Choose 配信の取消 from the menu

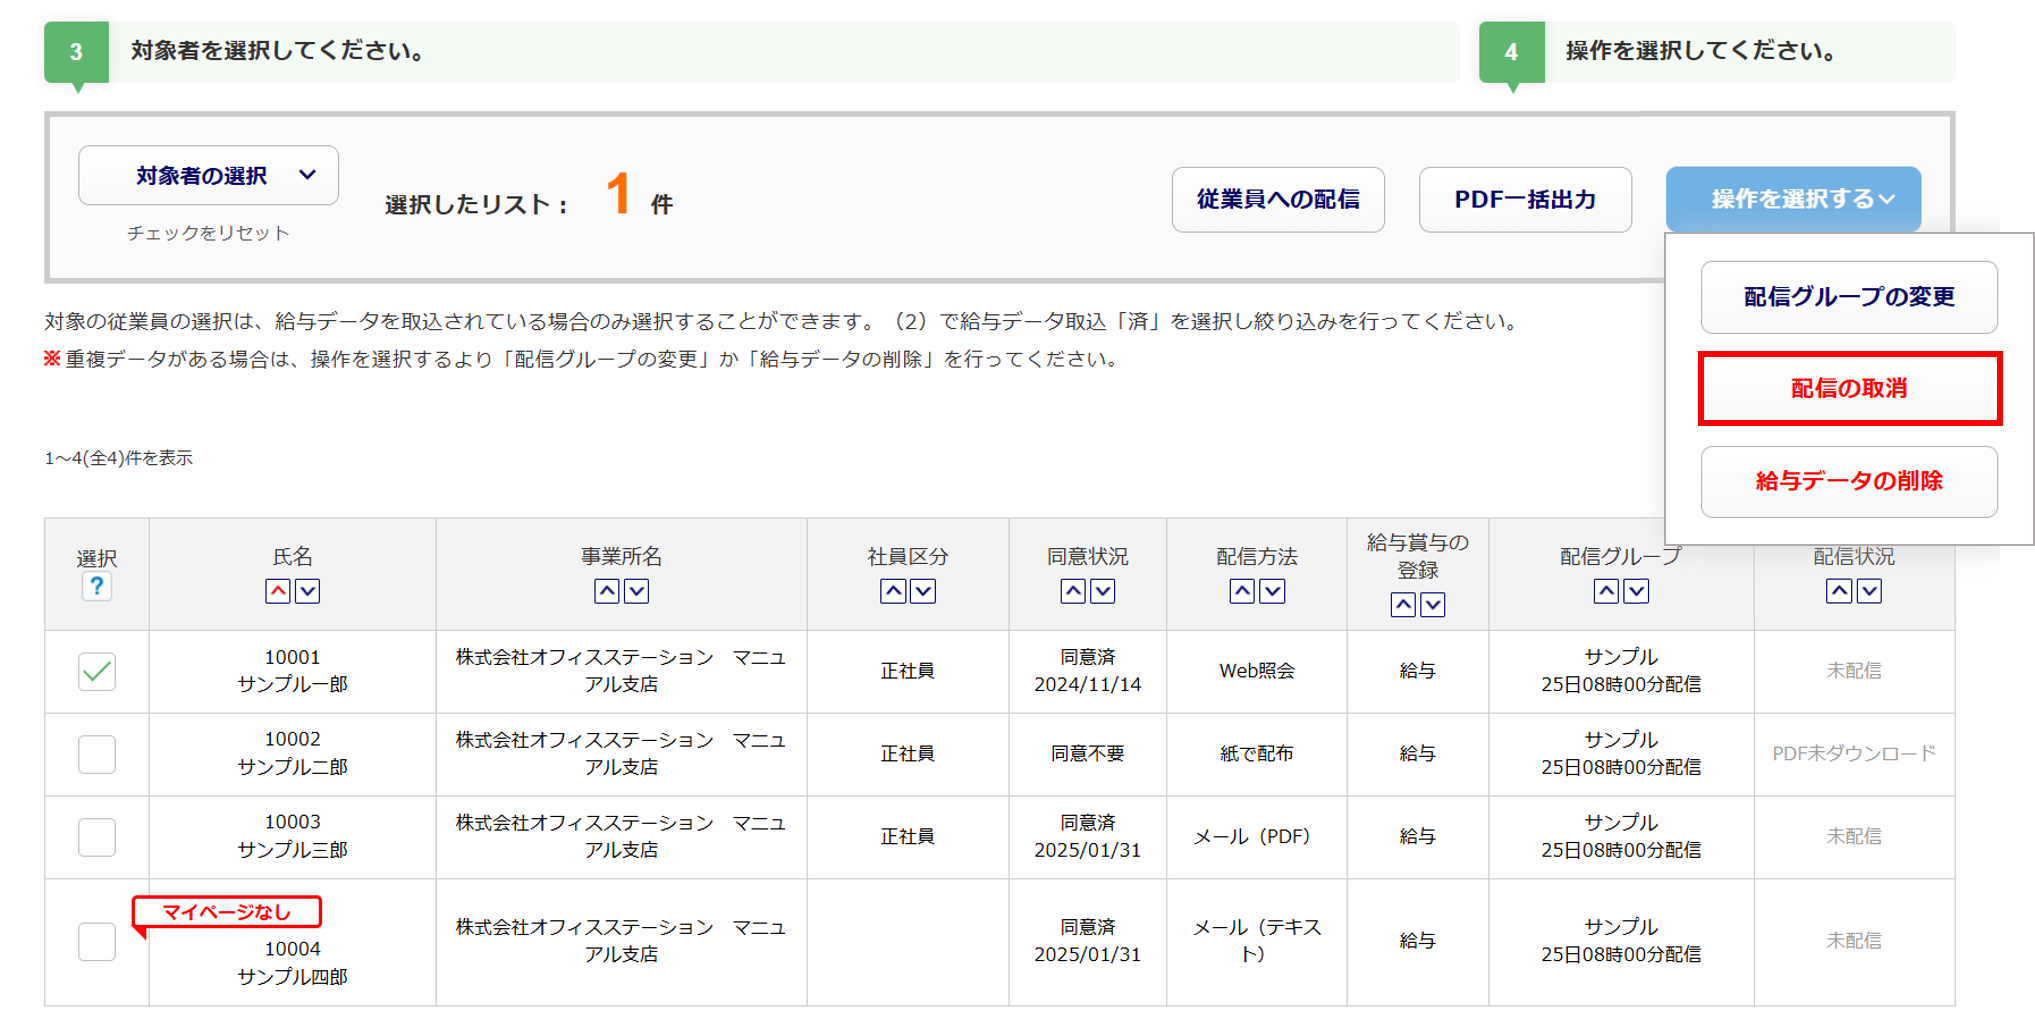tap(1849, 388)
